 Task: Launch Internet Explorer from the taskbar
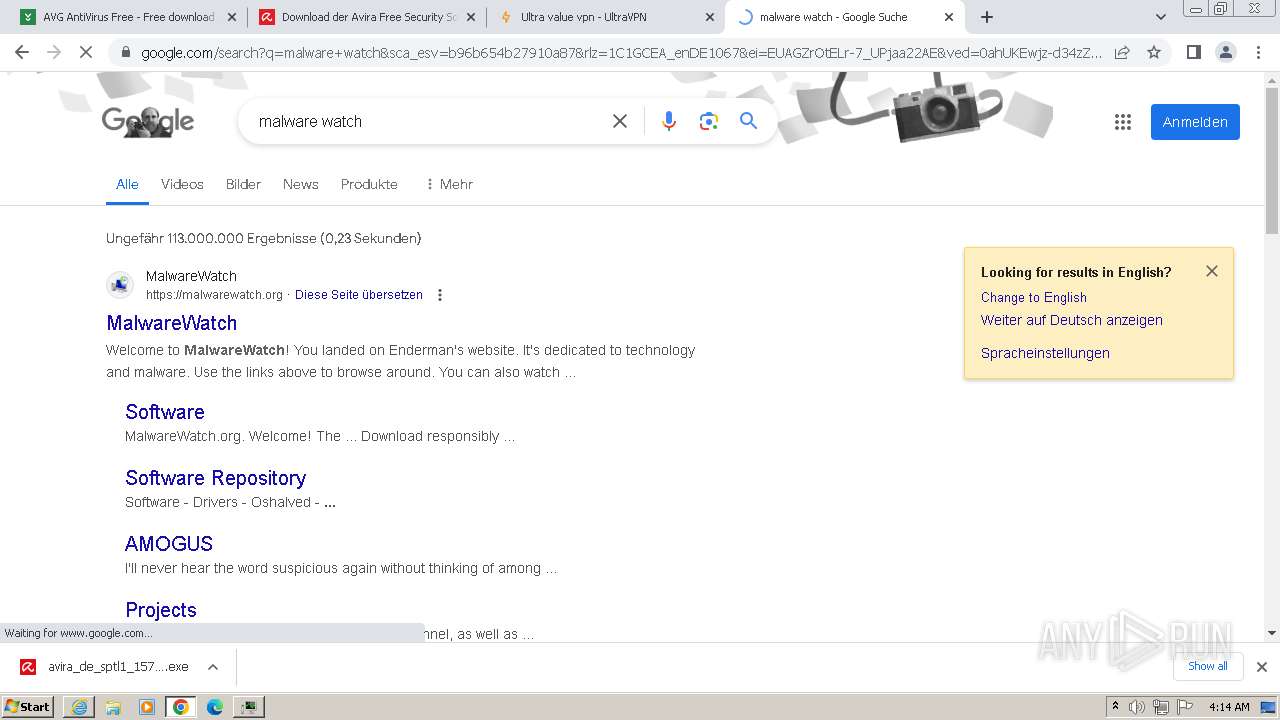(79, 707)
